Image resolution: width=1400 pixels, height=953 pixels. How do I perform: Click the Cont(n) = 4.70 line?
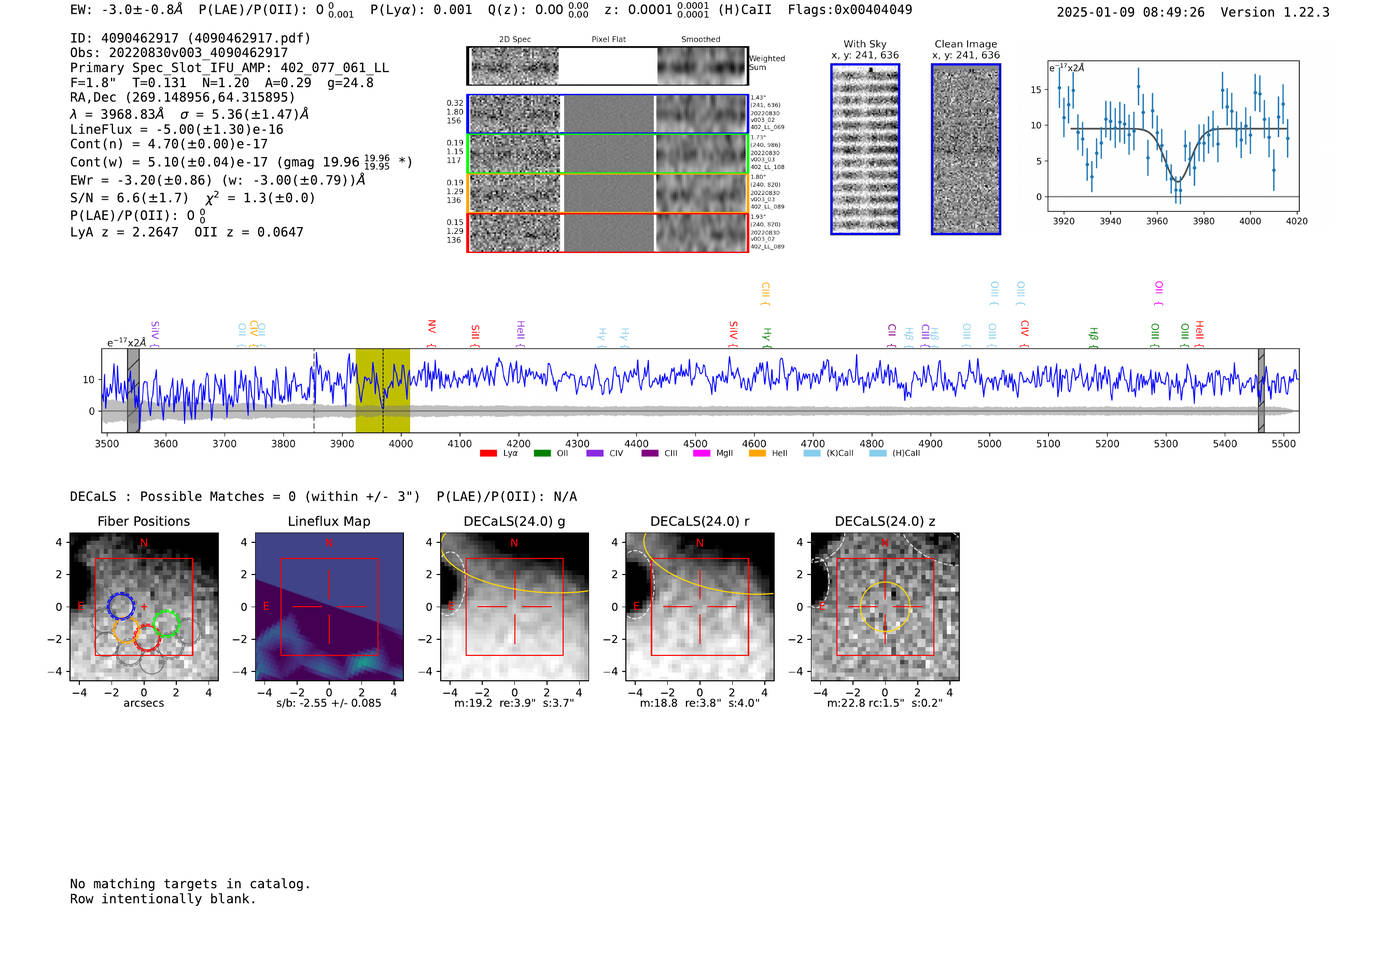click(x=169, y=144)
